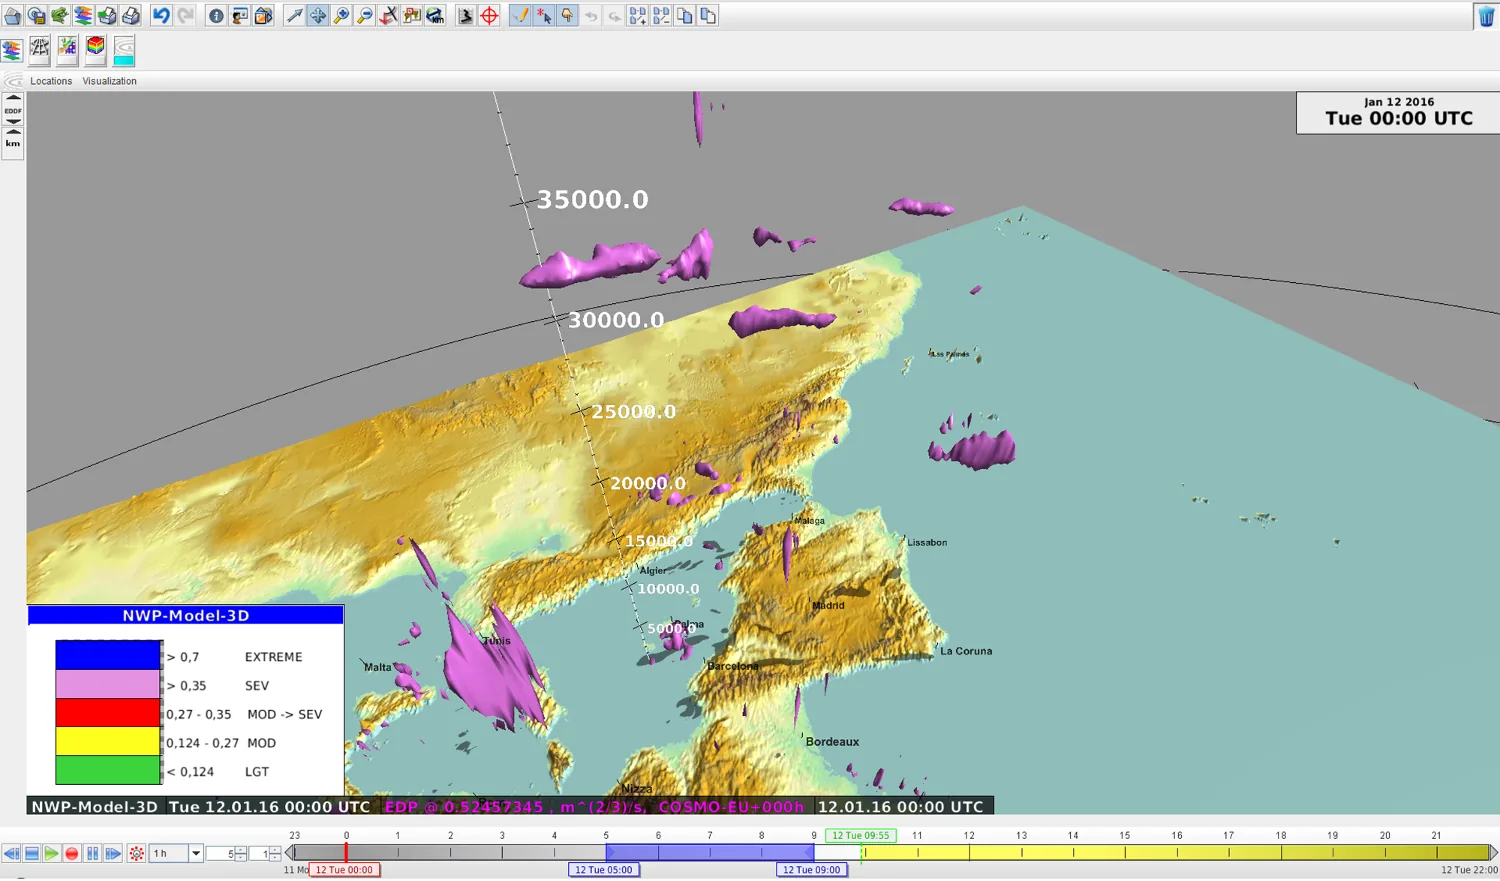
Task: Toggle the pencil drawing tool
Action: (520, 16)
